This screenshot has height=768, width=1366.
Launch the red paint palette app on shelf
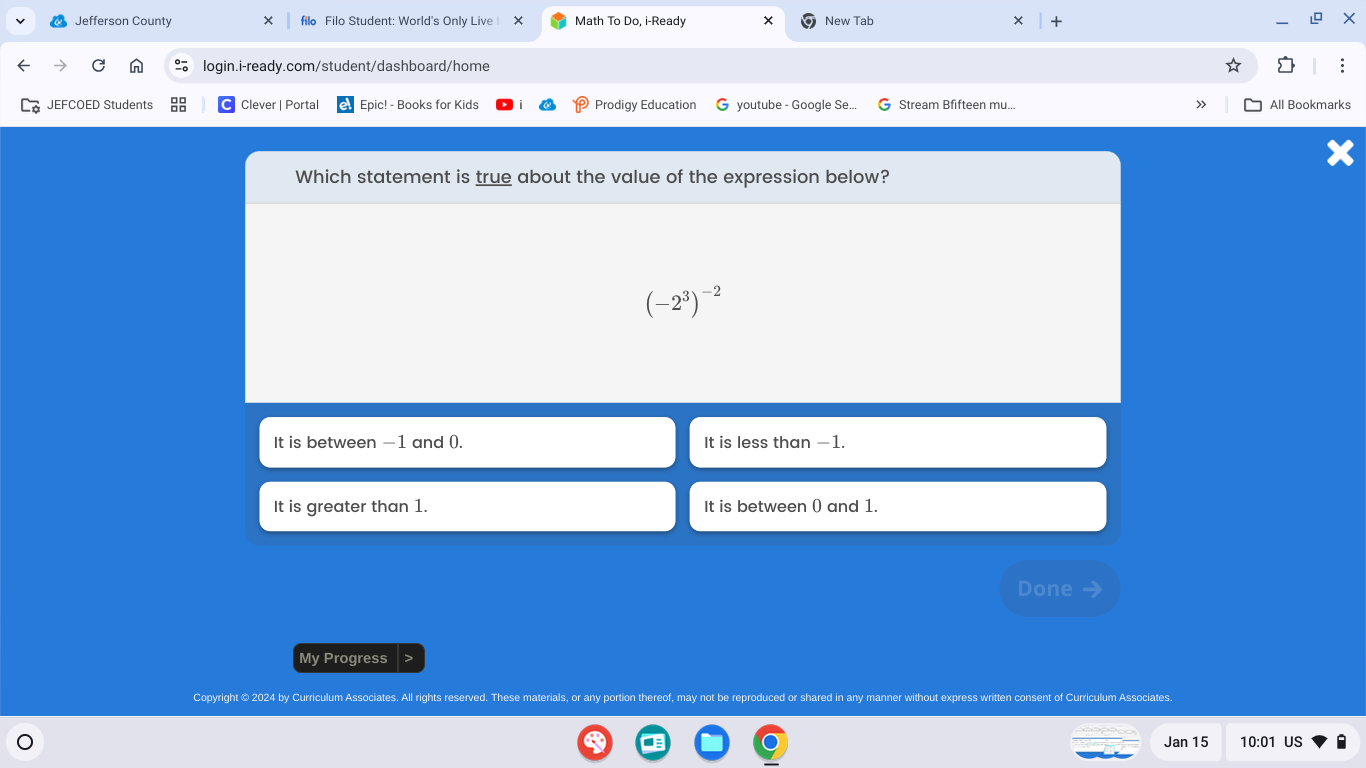[x=595, y=742]
